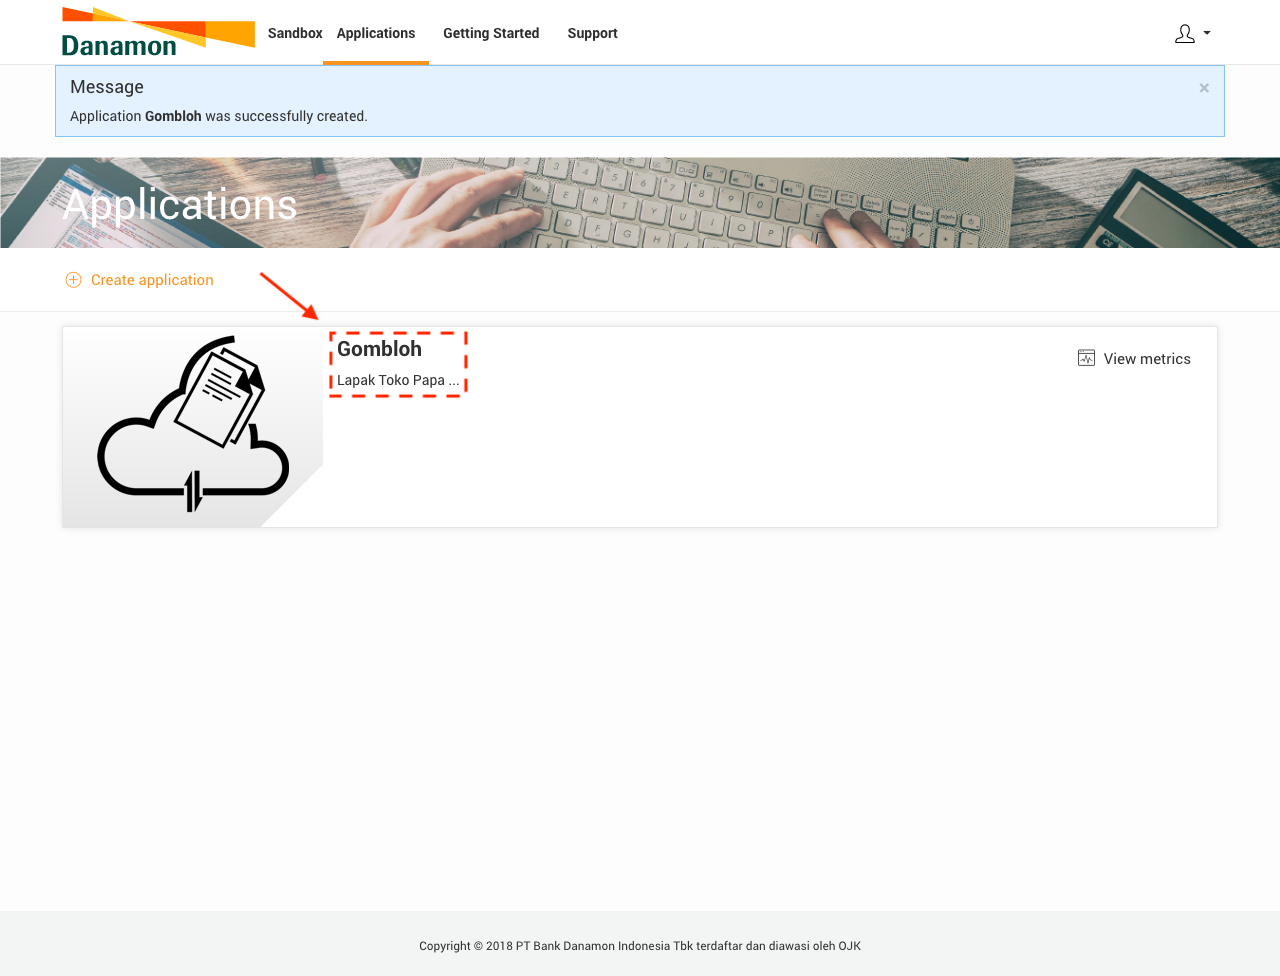Dismiss the success message with the X
The height and width of the screenshot is (976, 1280).
(1204, 88)
